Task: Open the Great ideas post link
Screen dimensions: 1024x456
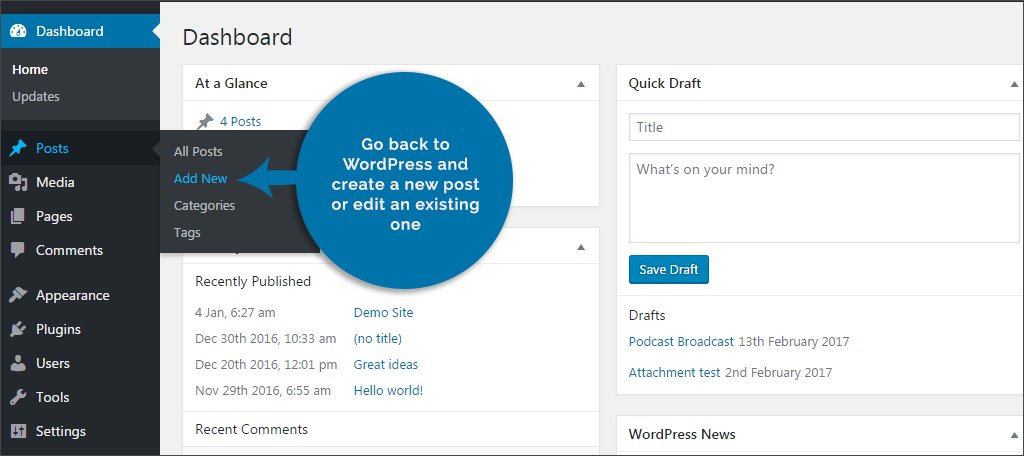Action: click(386, 365)
